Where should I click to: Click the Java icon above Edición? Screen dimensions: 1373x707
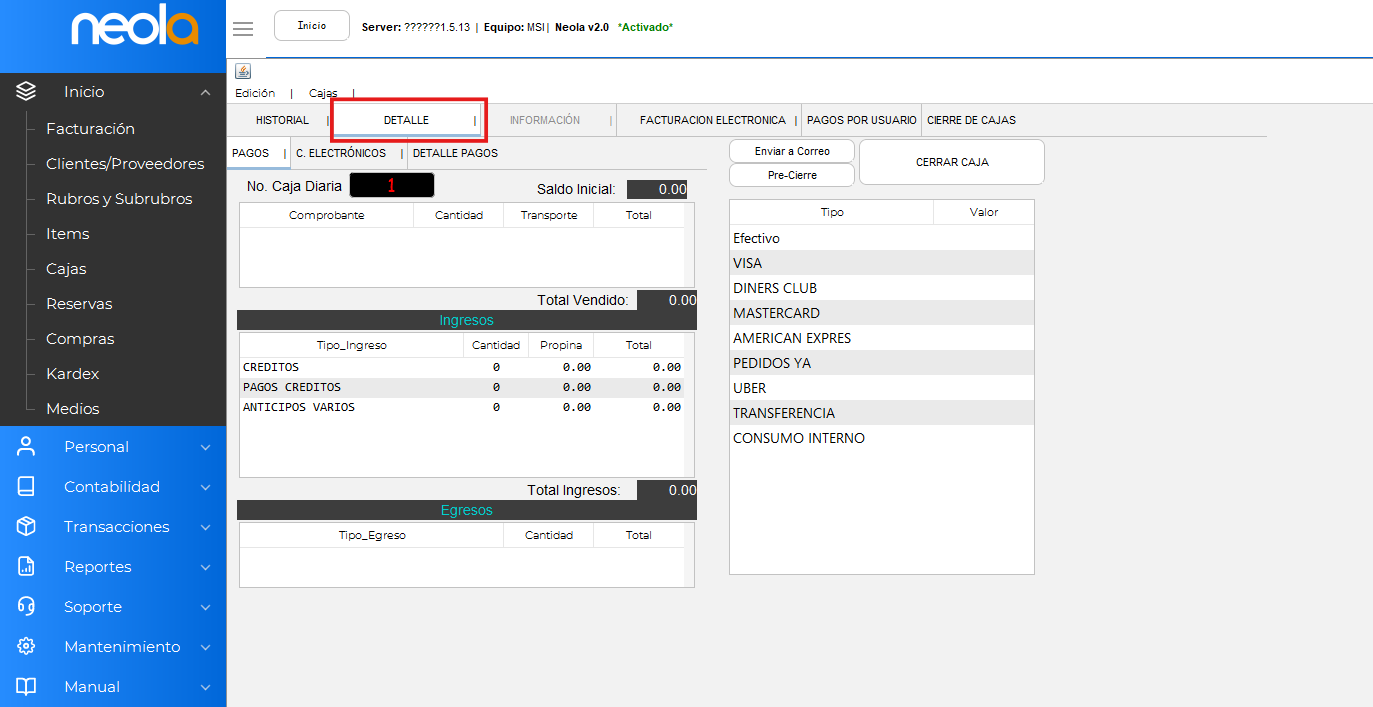[243, 71]
